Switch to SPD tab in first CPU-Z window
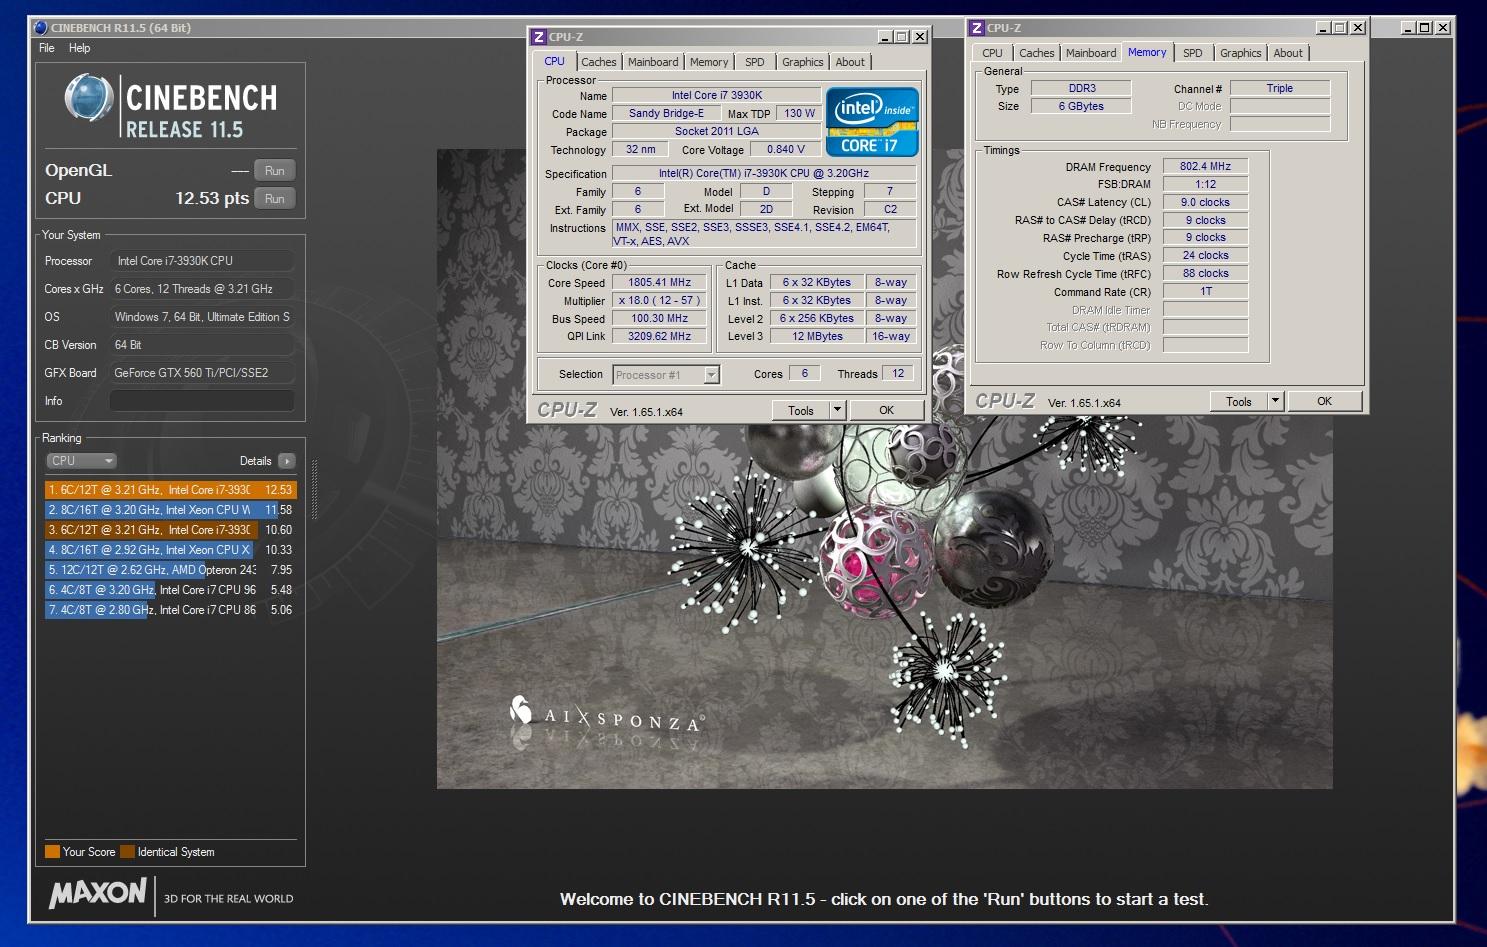The width and height of the screenshot is (1487, 947). click(755, 62)
